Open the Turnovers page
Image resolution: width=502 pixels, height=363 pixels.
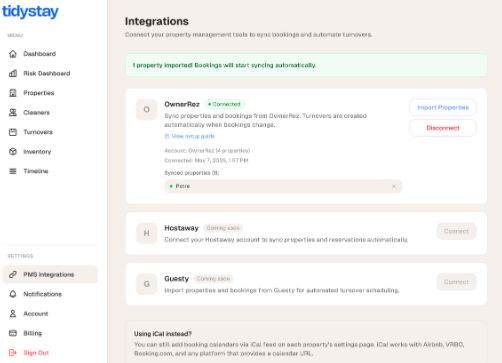click(x=50, y=132)
